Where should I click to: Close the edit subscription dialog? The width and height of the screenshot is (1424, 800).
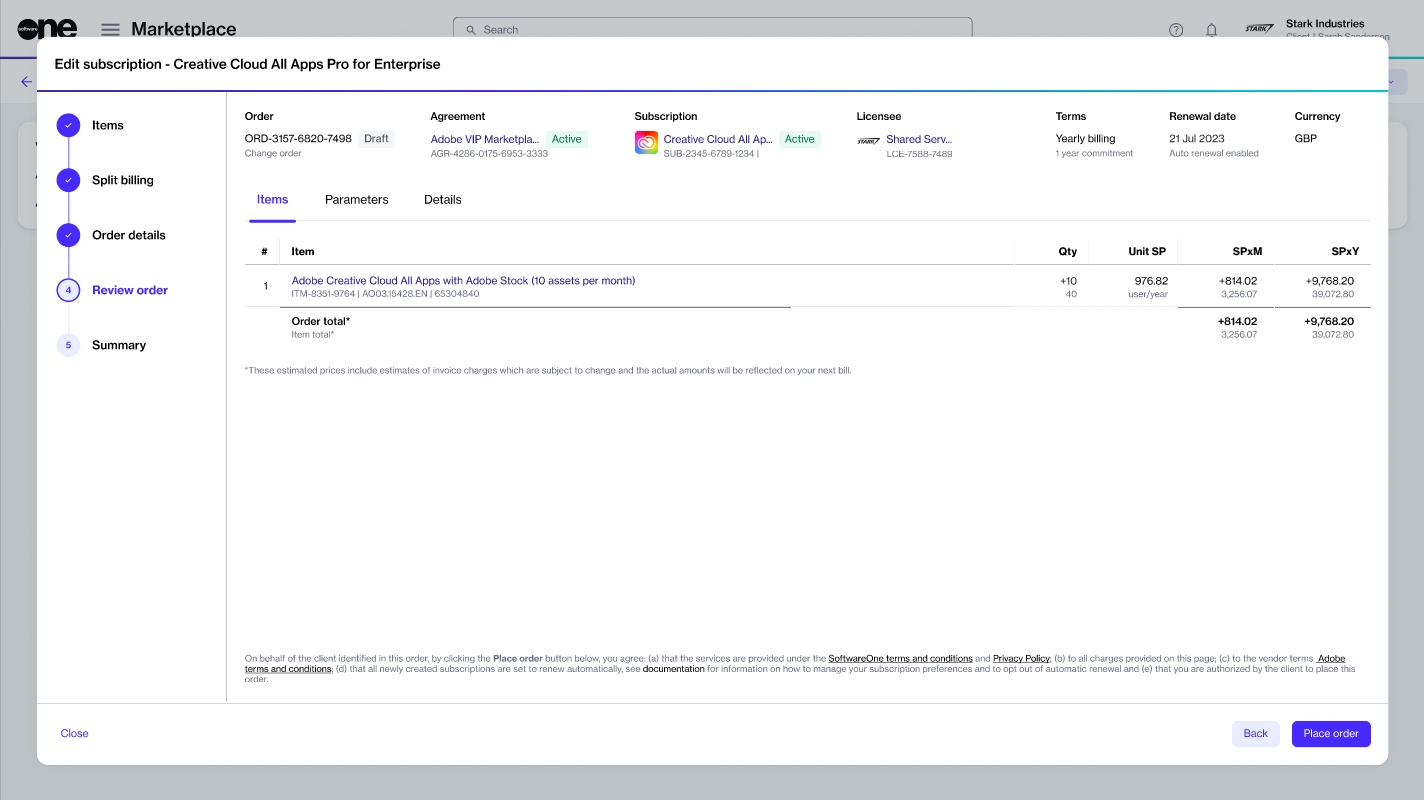(x=75, y=733)
